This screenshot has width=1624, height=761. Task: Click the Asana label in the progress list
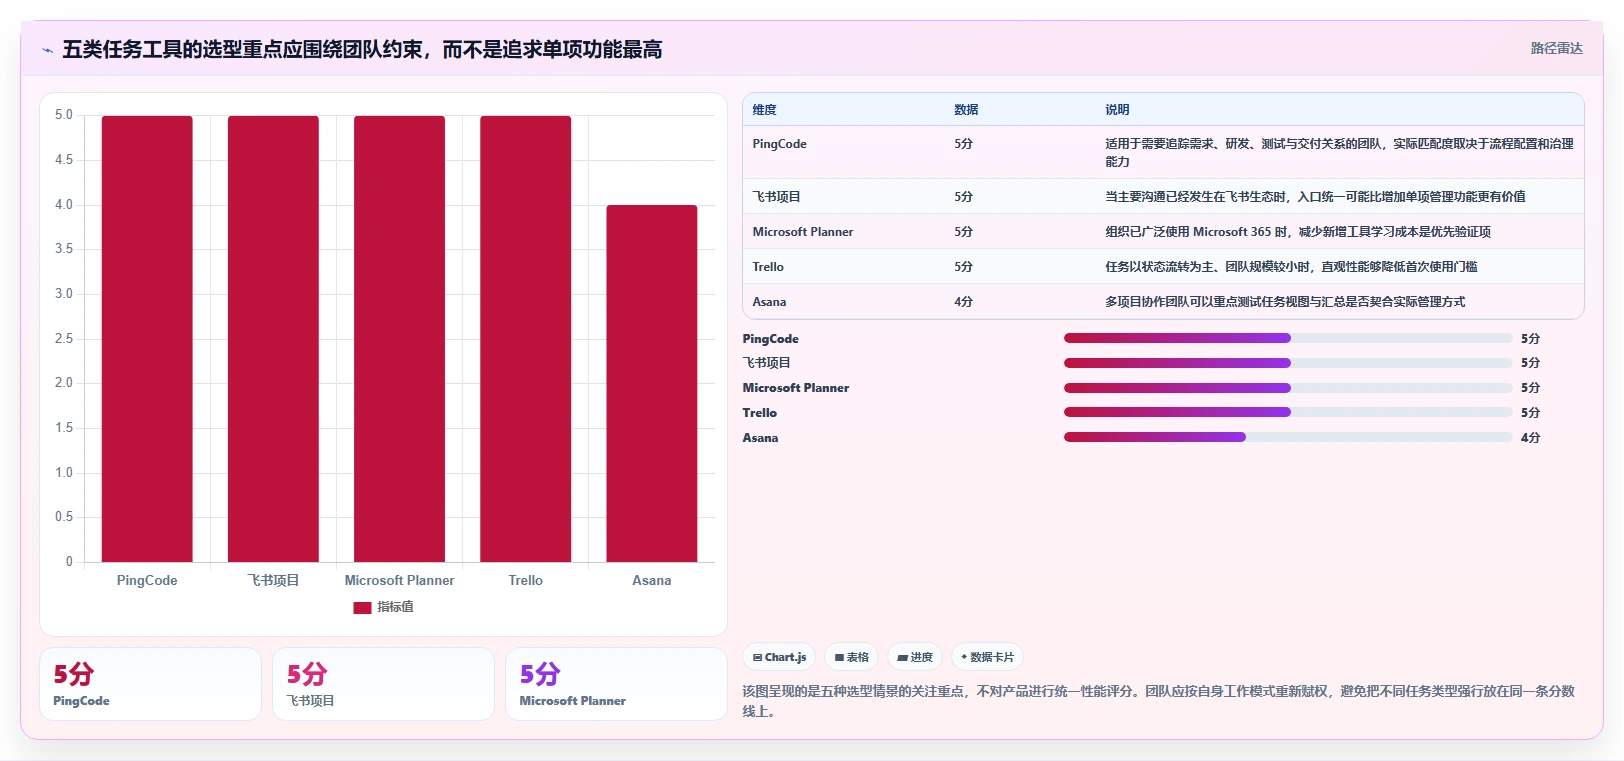click(x=760, y=438)
